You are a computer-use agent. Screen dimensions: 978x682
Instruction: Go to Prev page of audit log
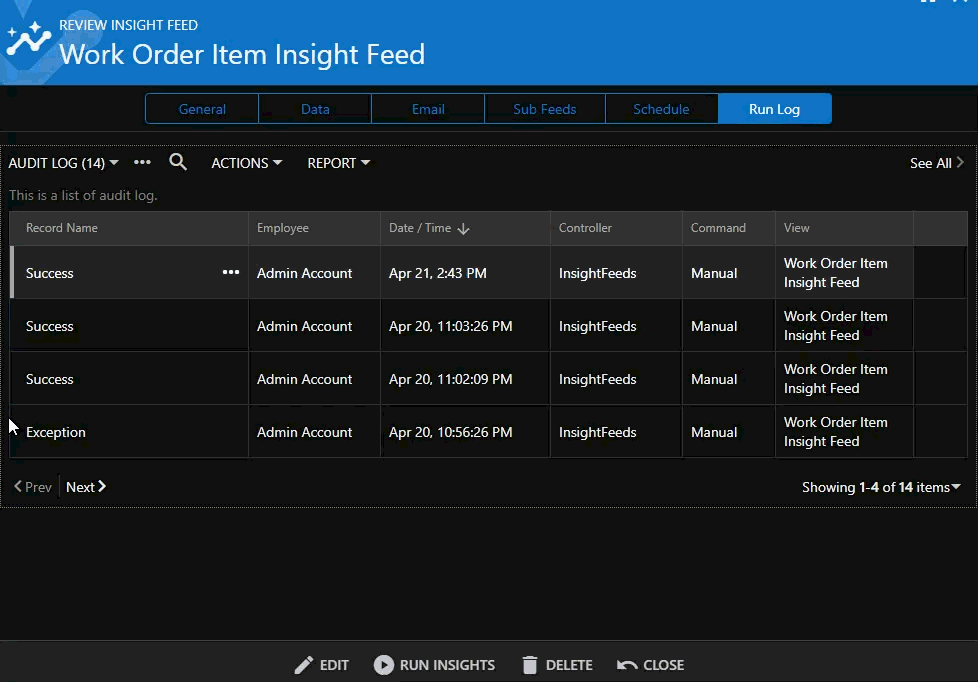point(33,487)
